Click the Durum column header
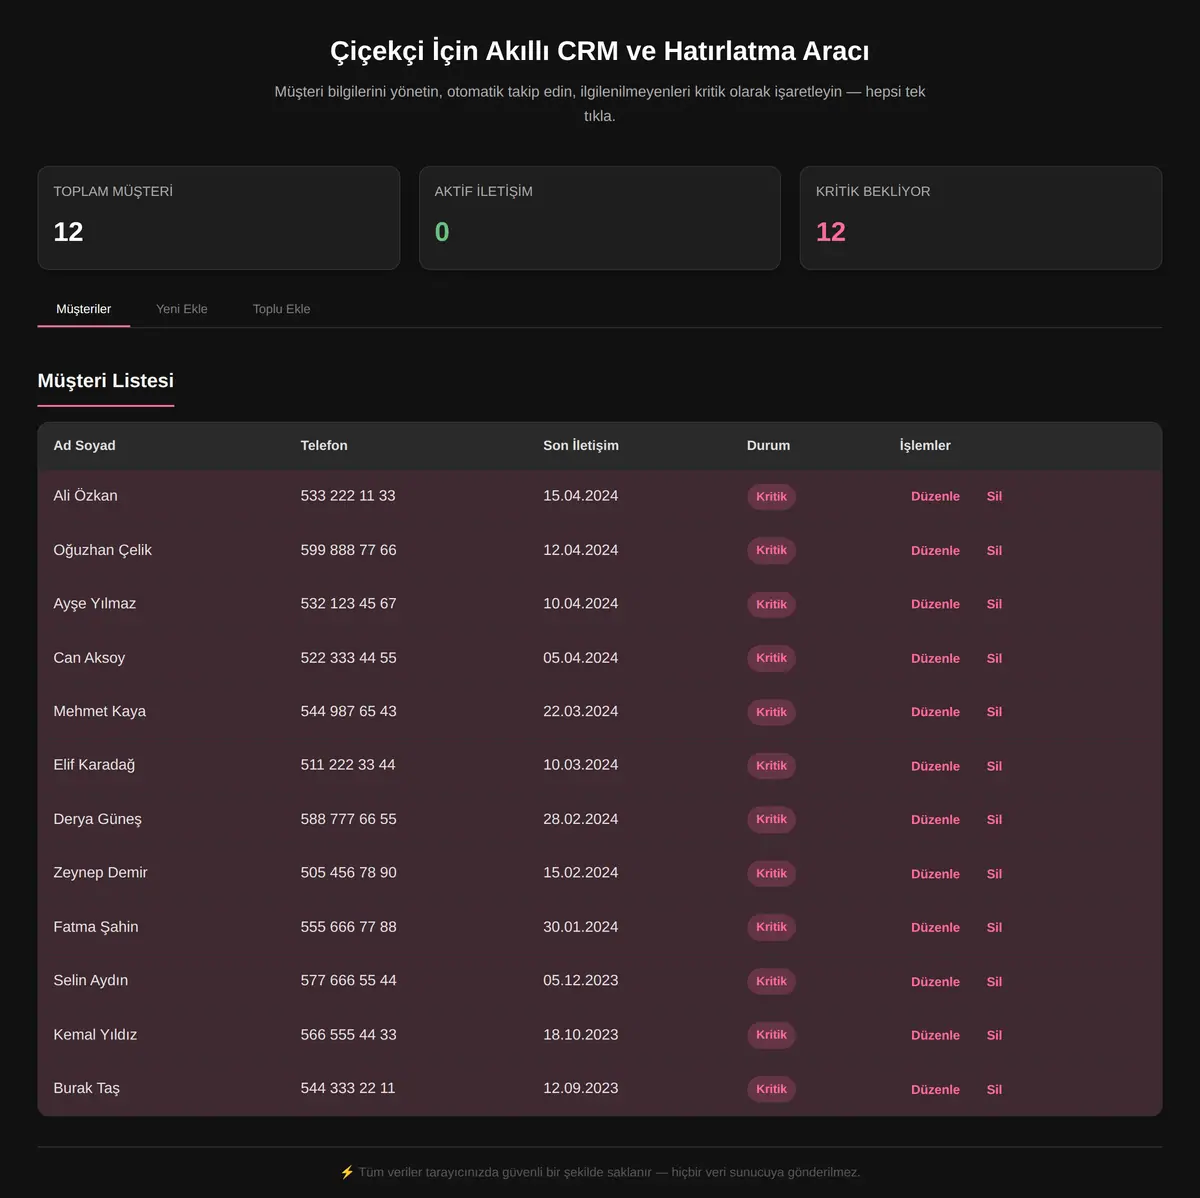1200x1198 pixels. 768,446
